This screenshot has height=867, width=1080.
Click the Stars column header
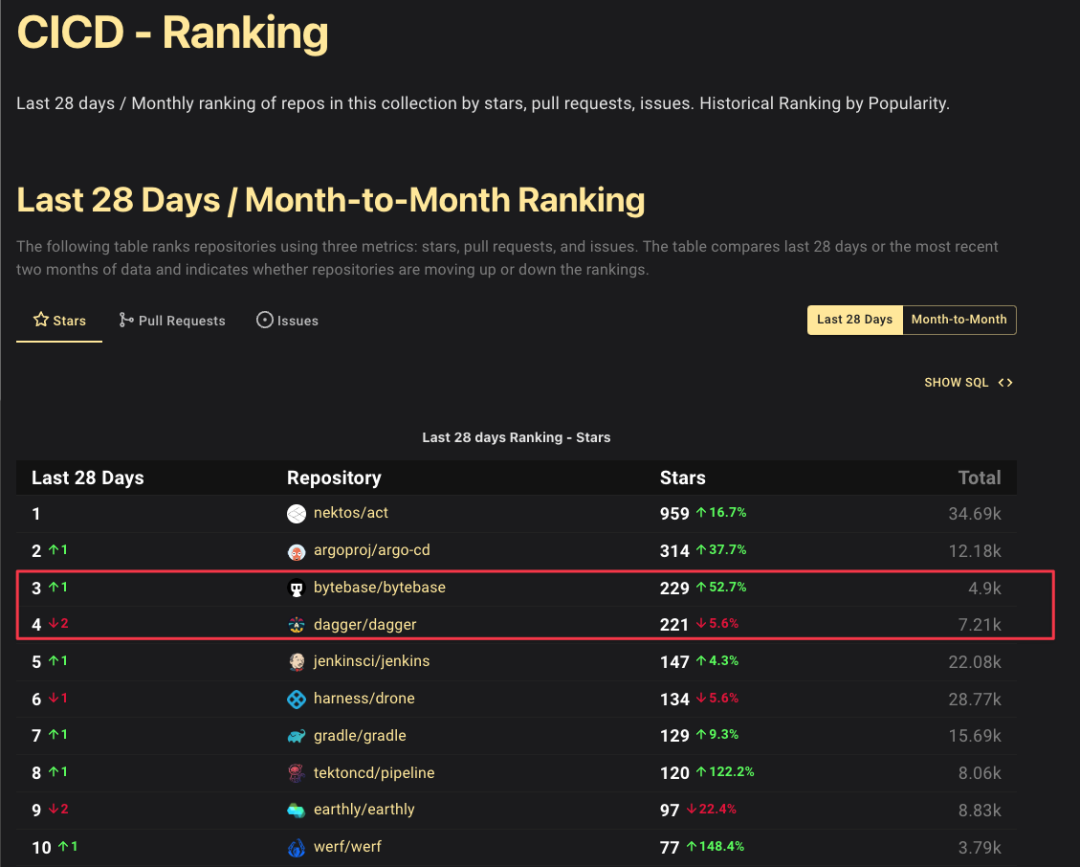(683, 478)
